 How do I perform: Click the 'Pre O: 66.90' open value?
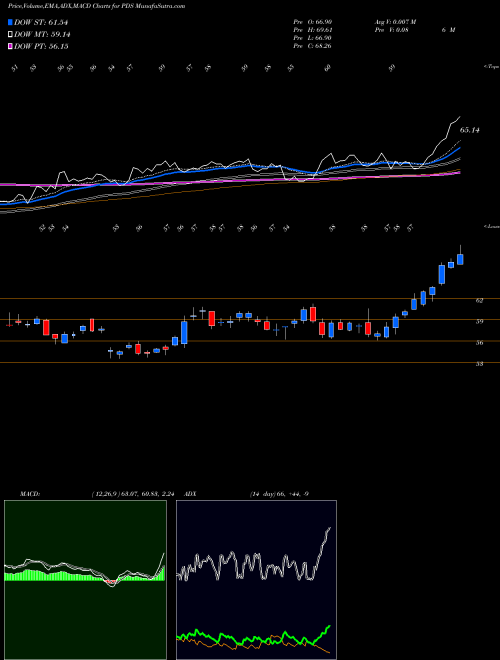coord(313,22)
